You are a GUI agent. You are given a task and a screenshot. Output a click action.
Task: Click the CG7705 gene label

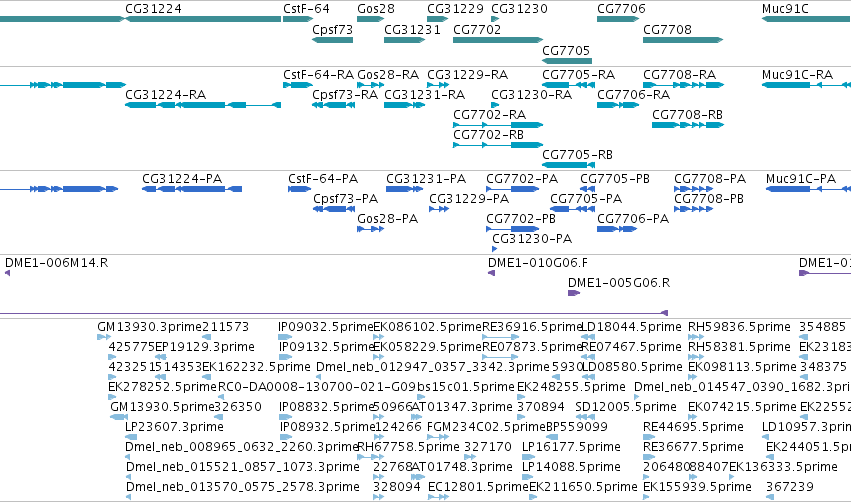[566, 50]
